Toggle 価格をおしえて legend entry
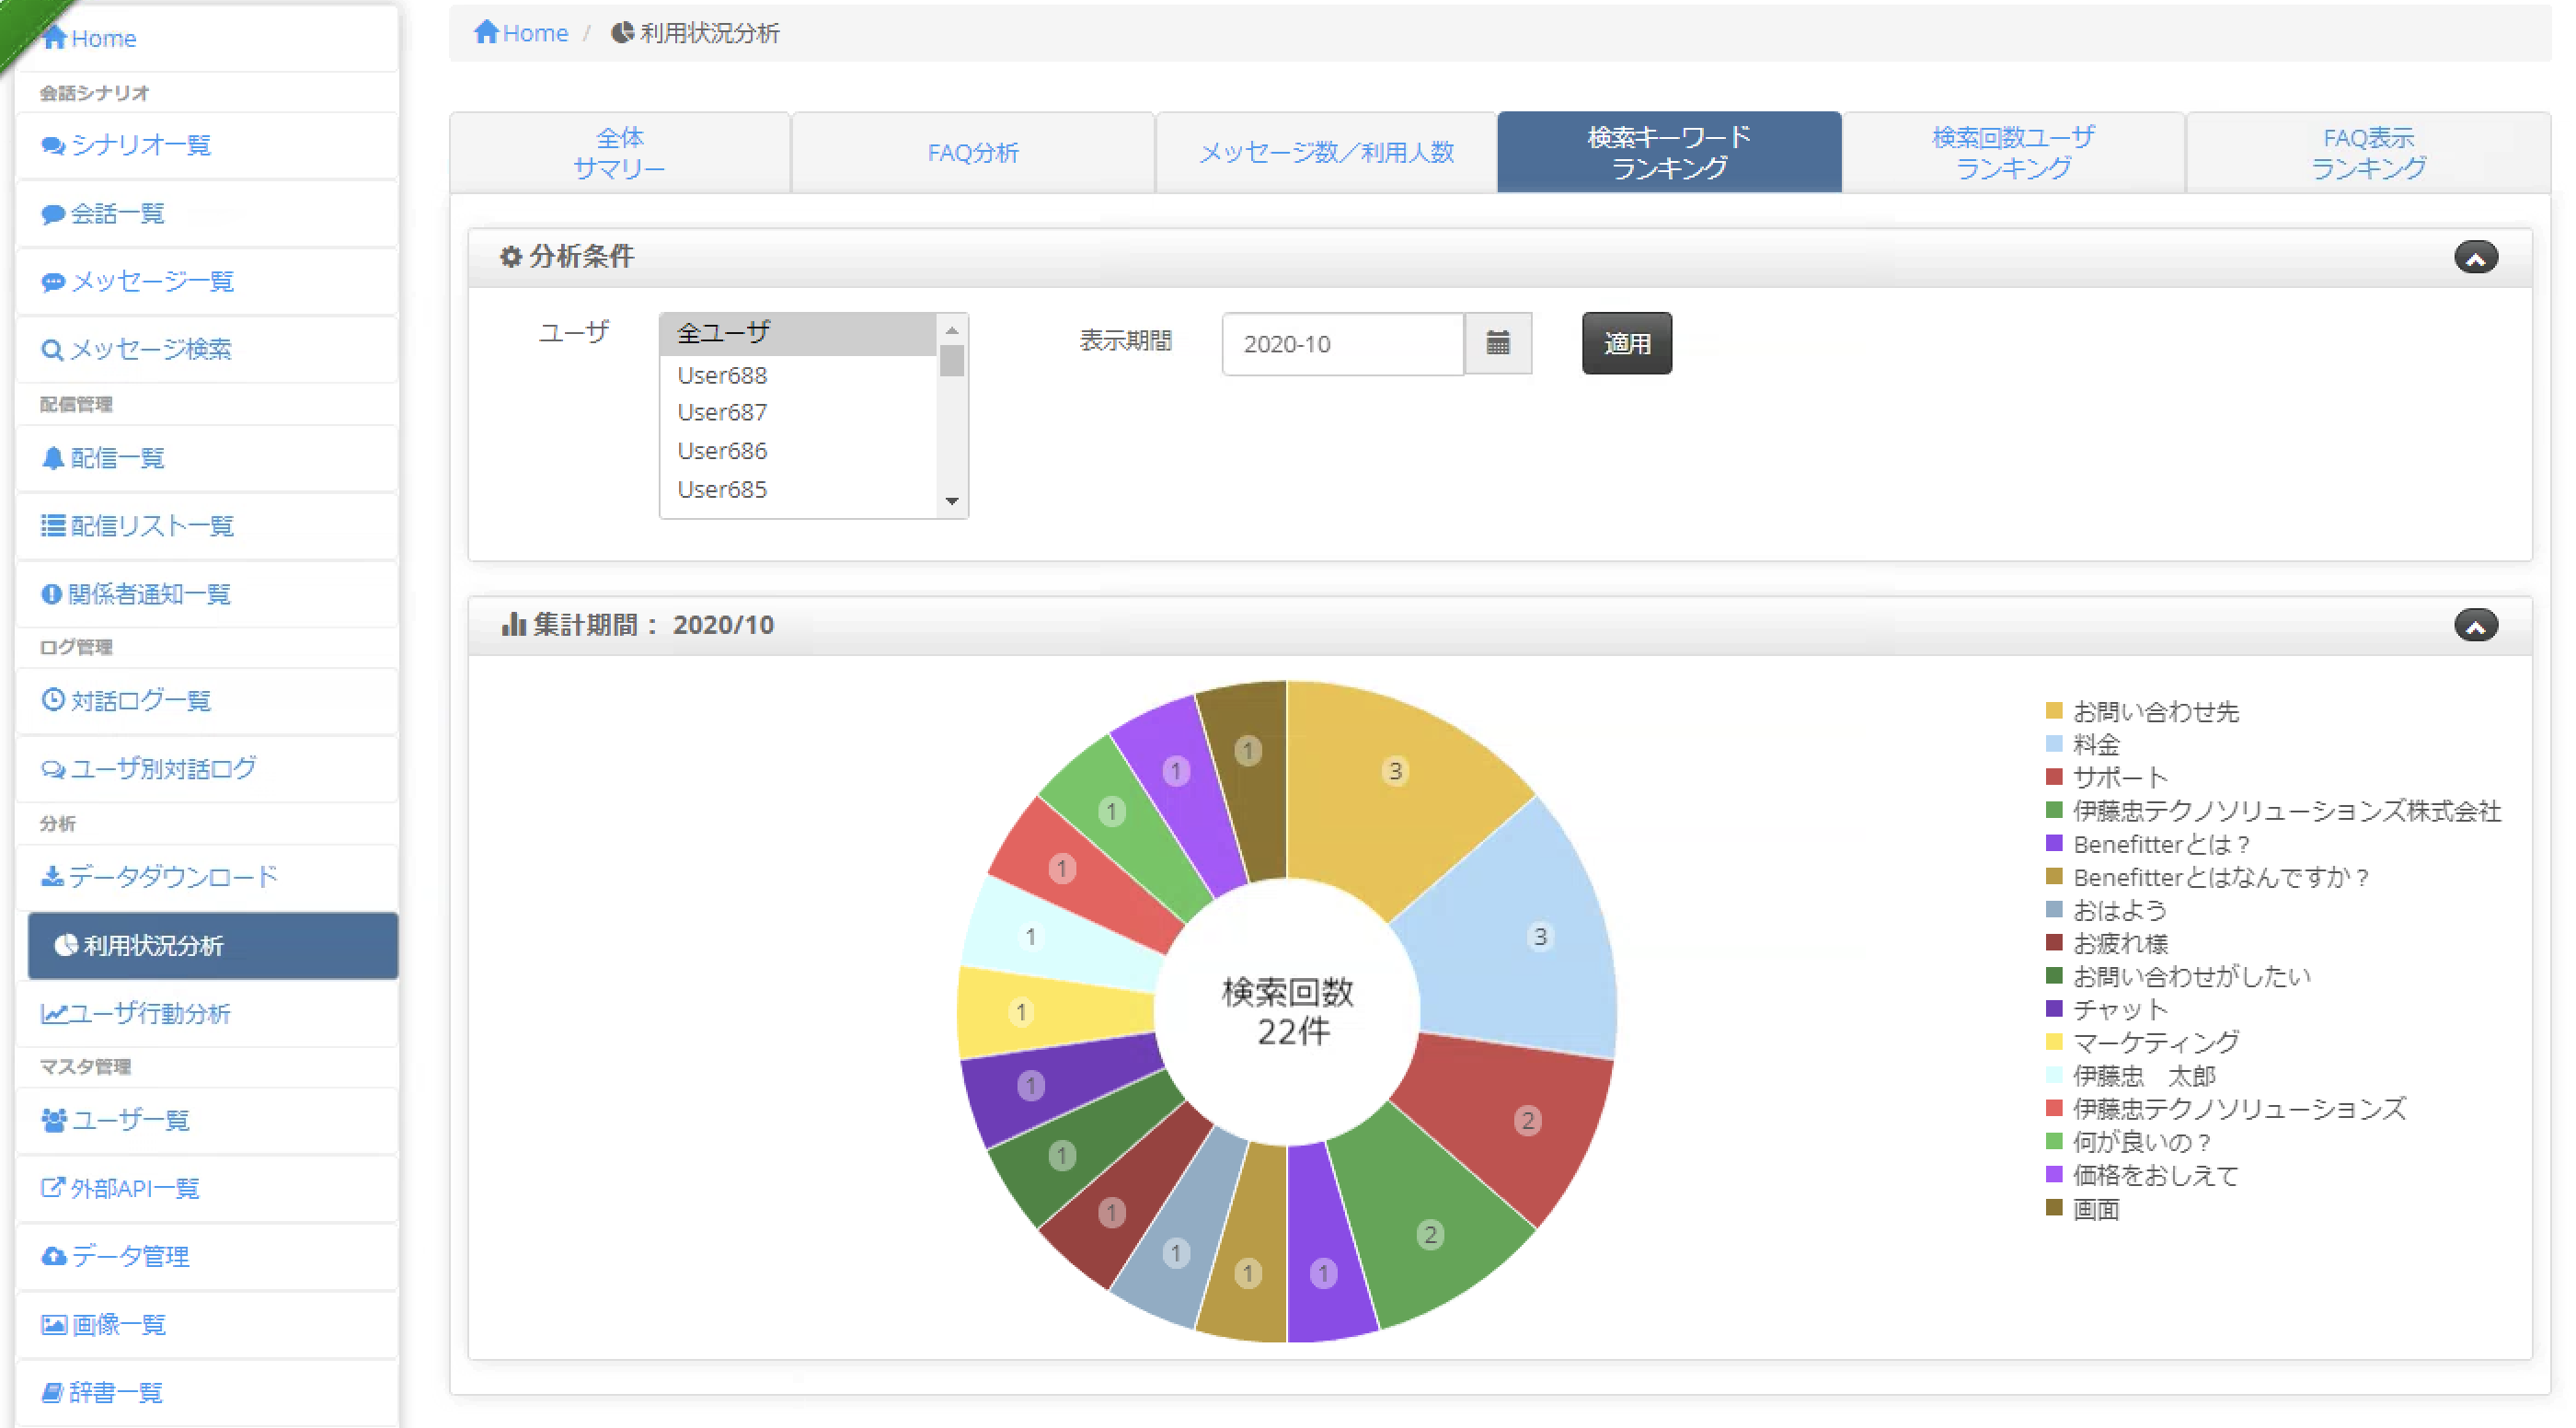The height and width of the screenshot is (1428, 2576). (2142, 1175)
